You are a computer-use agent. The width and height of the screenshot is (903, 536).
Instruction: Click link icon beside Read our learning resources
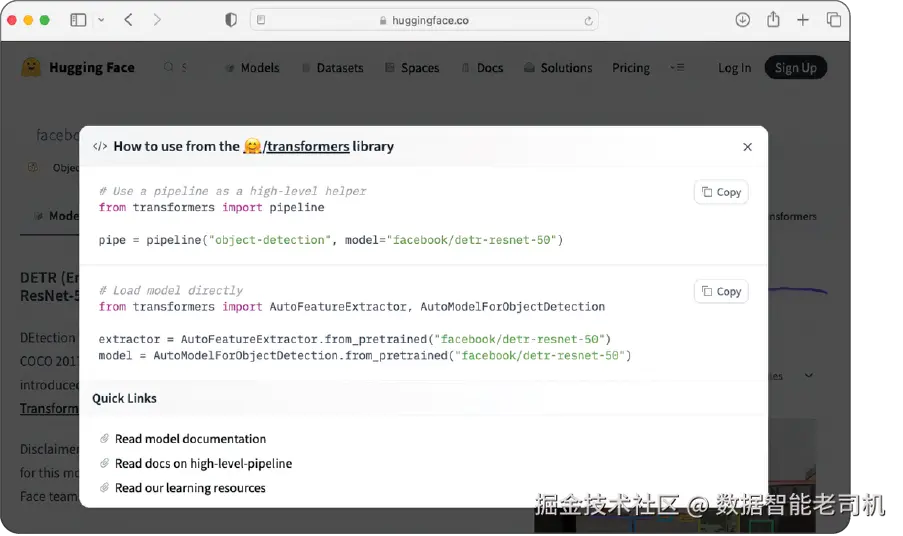click(104, 488)
